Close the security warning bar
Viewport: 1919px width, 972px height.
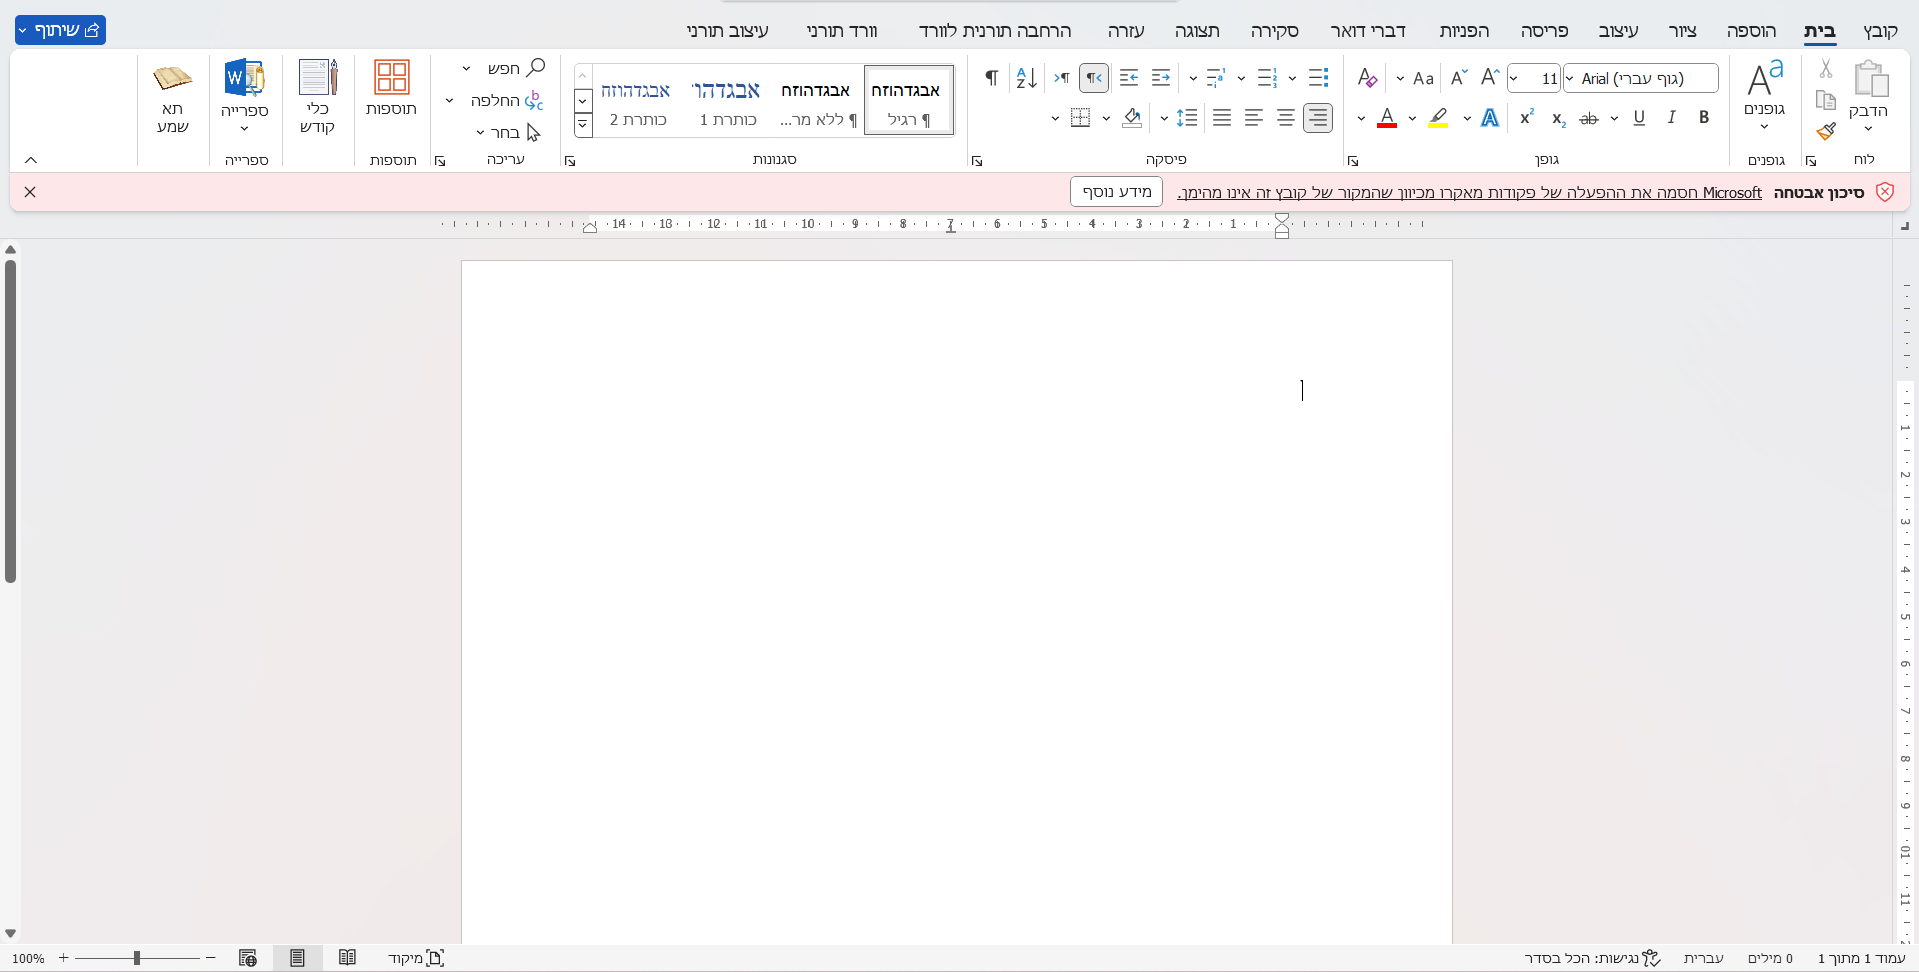tap(30, 192)
